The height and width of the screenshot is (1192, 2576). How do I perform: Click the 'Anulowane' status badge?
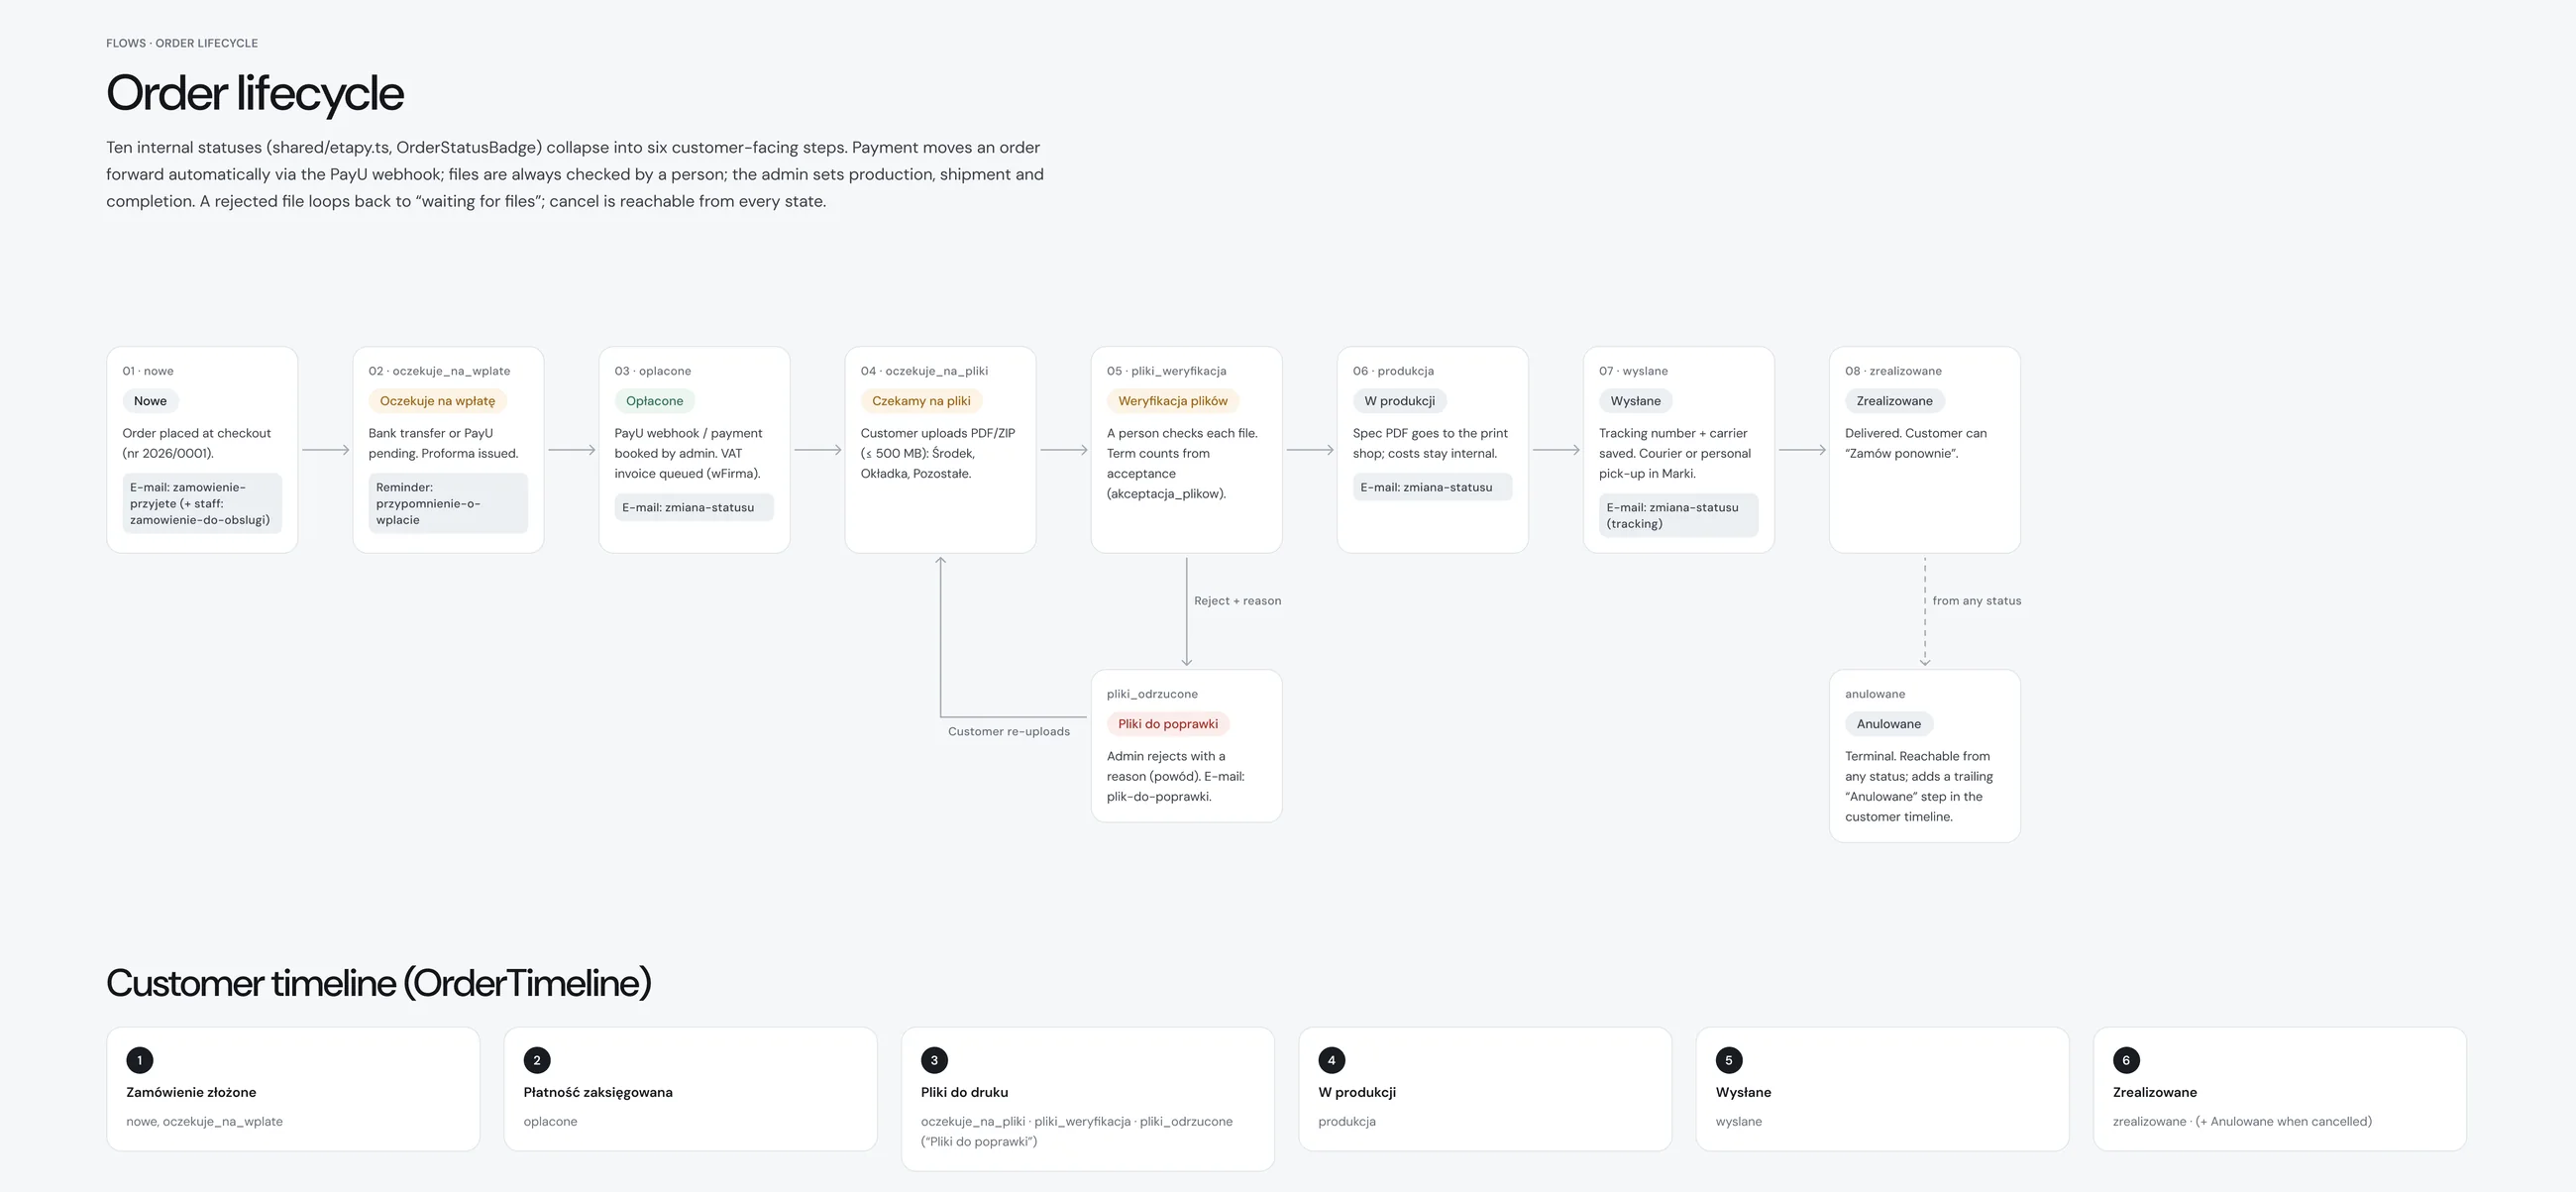[x=1888, y=724]
